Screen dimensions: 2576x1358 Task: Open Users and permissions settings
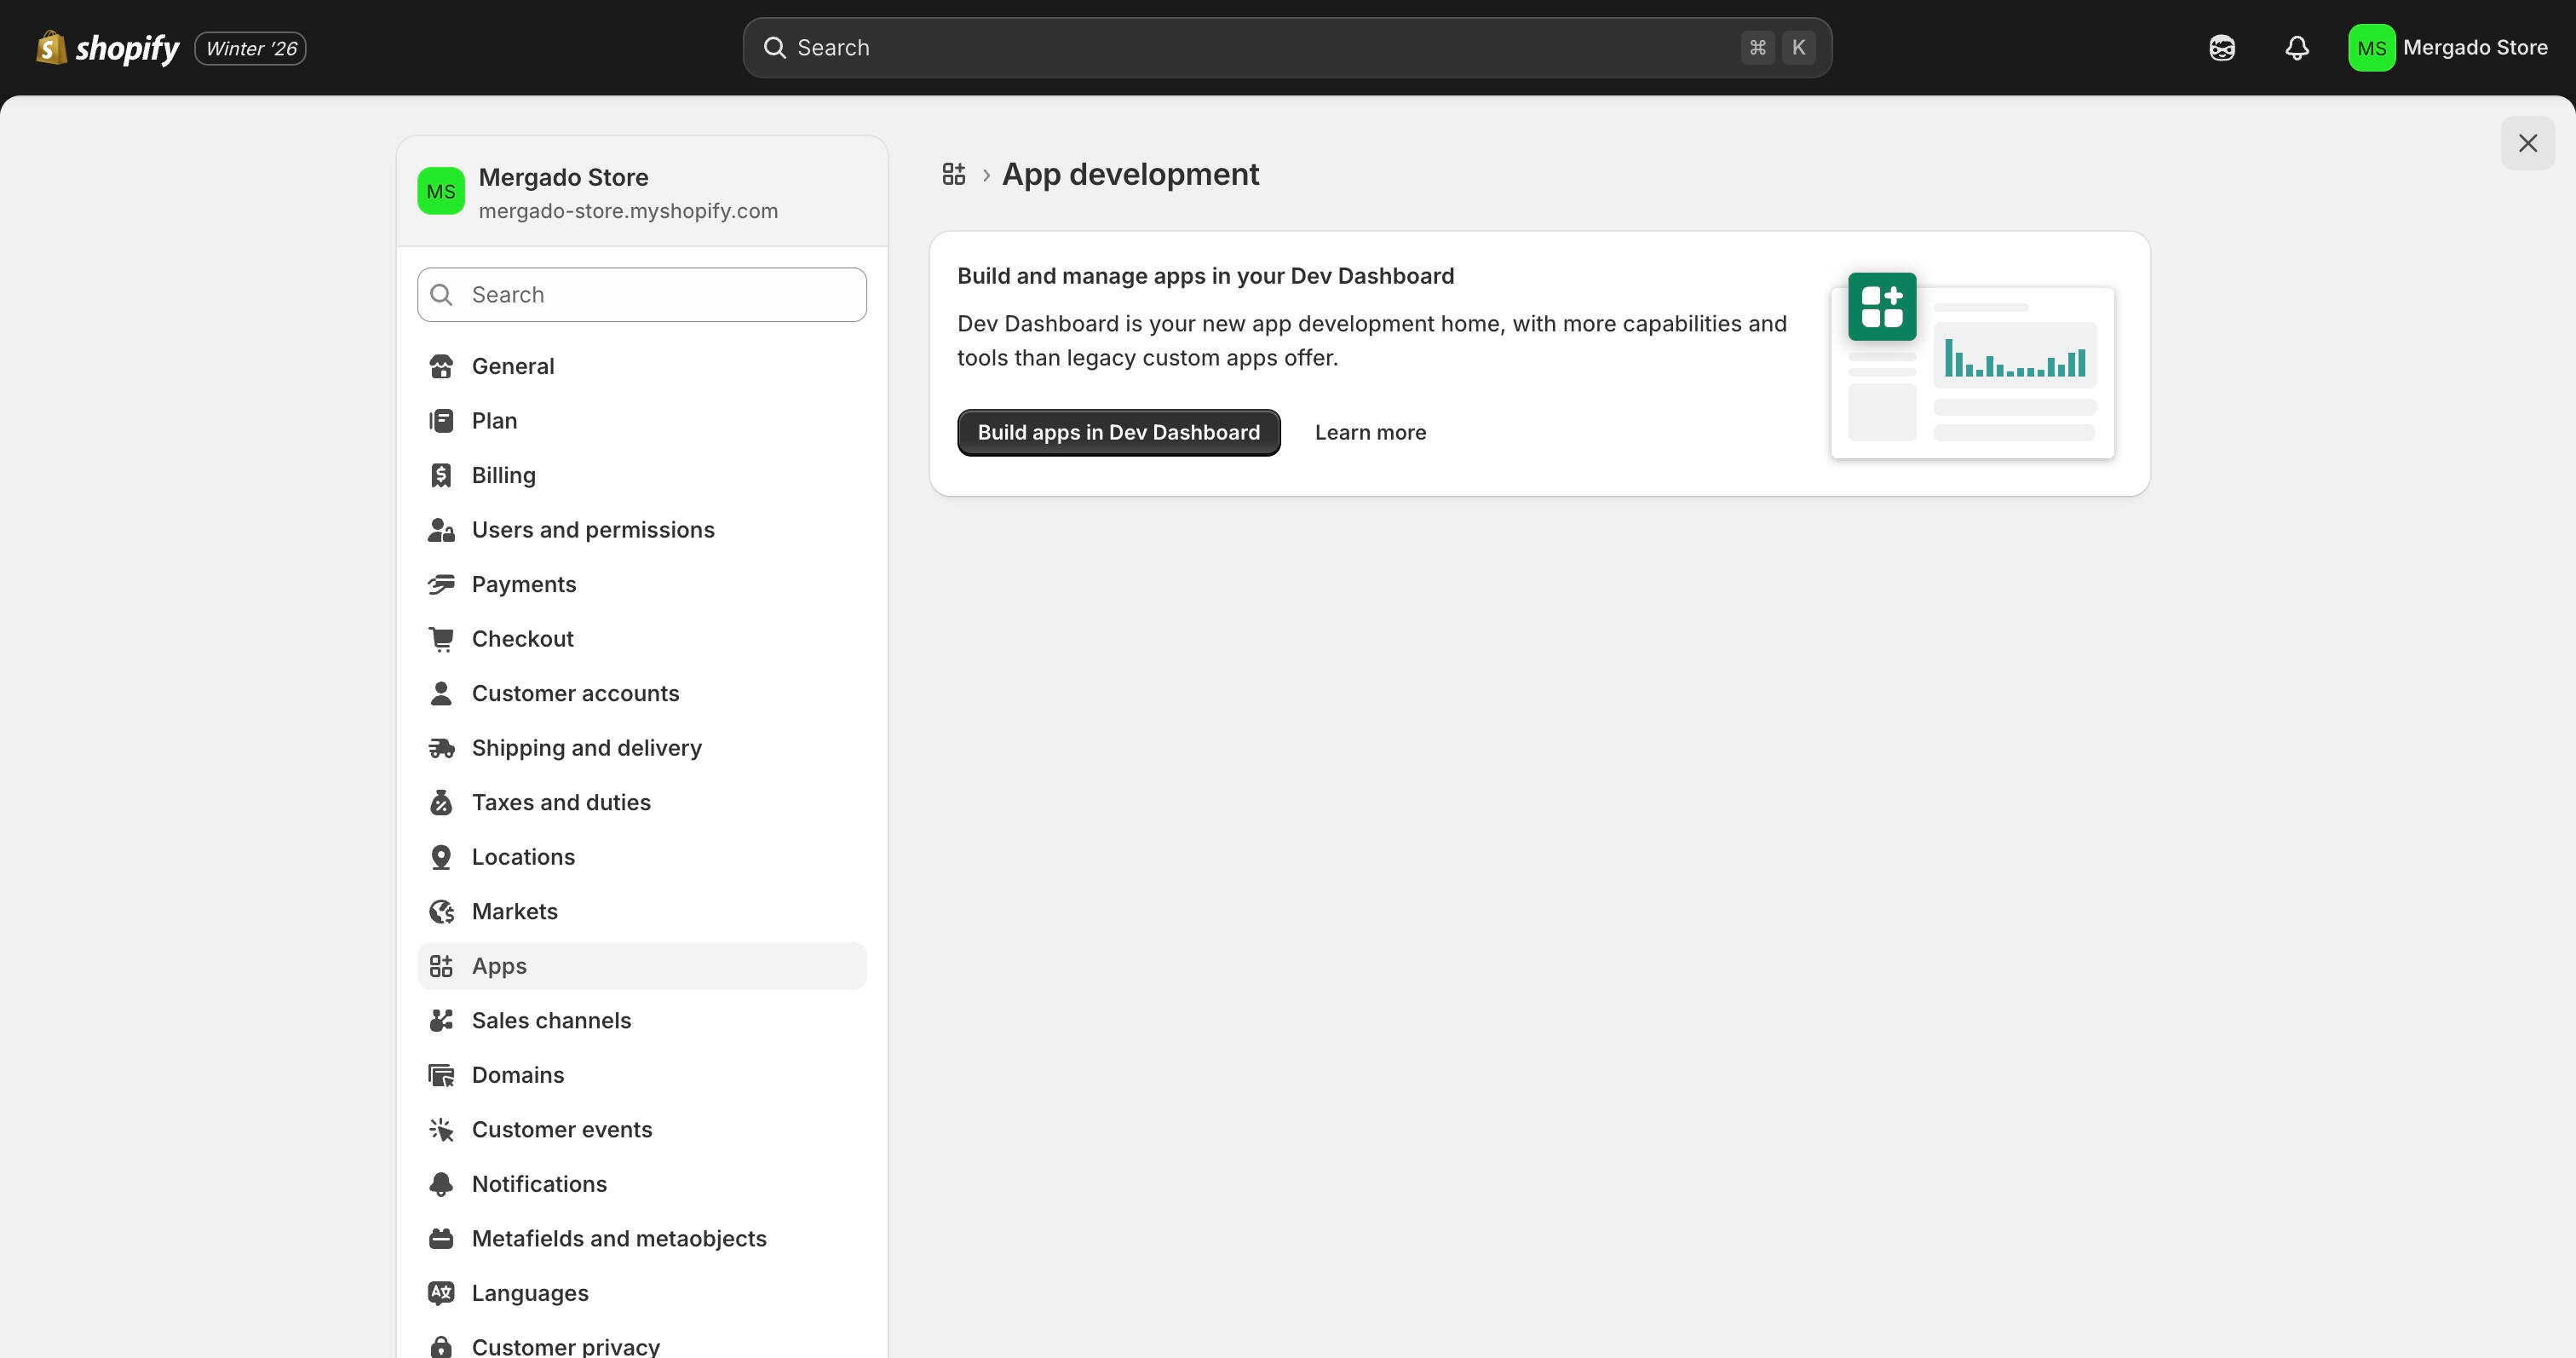tap(592, 530)
